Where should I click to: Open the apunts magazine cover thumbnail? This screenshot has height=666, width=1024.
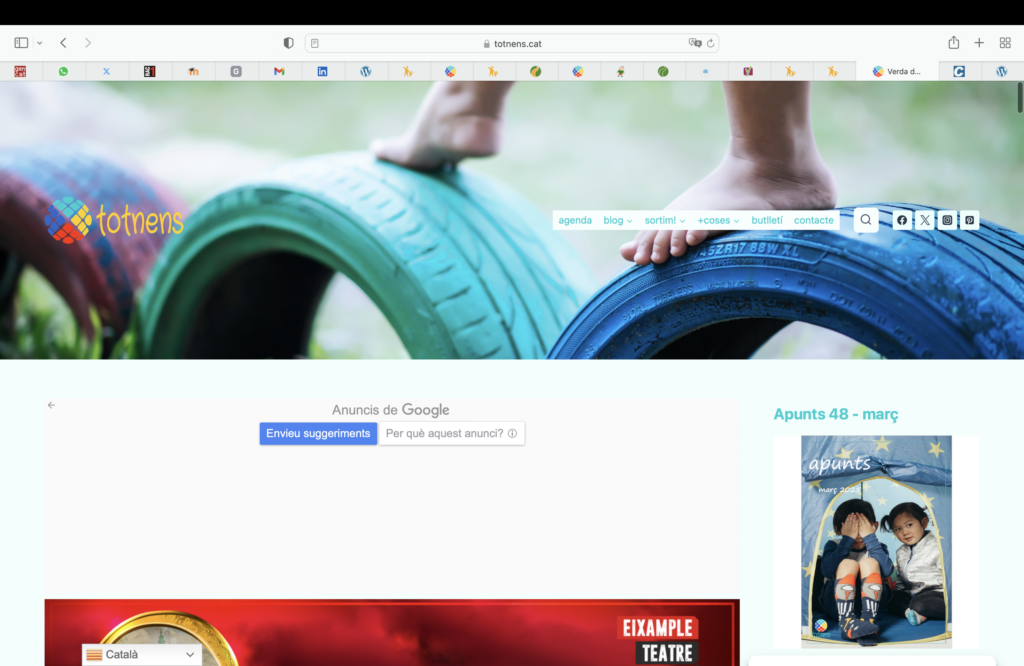(876, 541)
